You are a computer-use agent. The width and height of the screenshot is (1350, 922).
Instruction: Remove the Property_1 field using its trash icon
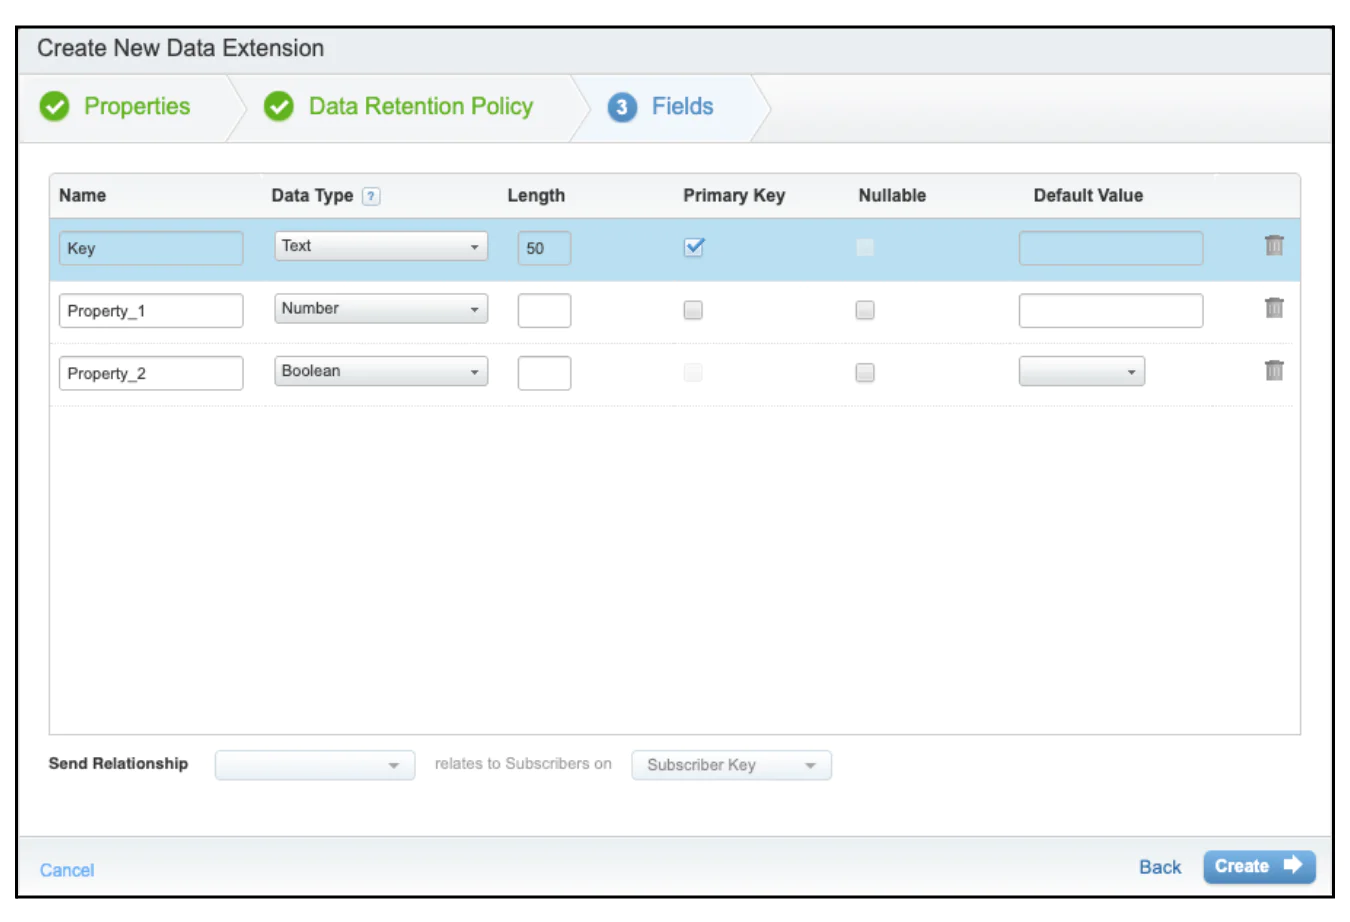(x=1273, y=307)
